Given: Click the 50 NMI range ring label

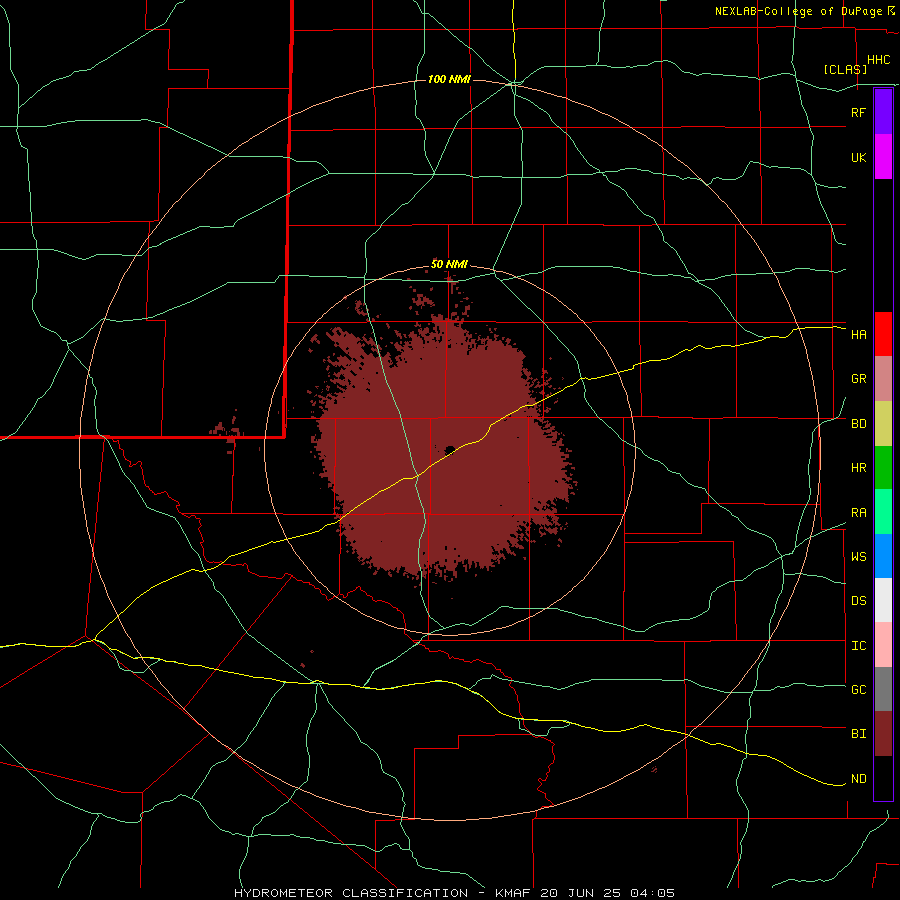Looking at the screenshot, I should 449,264.
